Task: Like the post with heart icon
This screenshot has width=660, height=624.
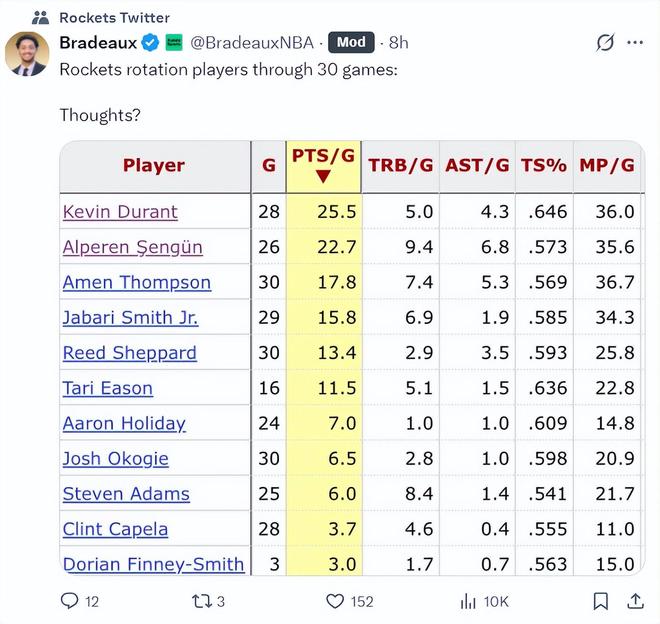Action: click(335, 601)
